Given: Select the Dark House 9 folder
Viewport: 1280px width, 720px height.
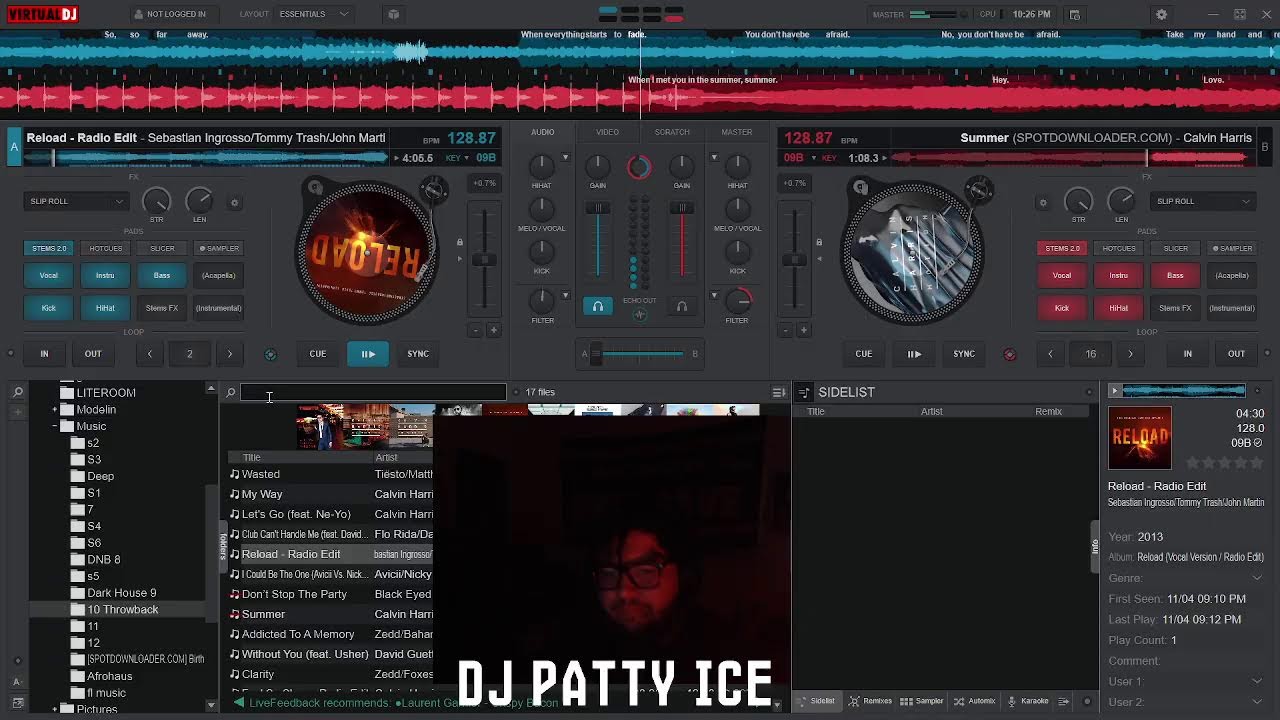Looking at the screenshot, I should [x=121, y=593].
